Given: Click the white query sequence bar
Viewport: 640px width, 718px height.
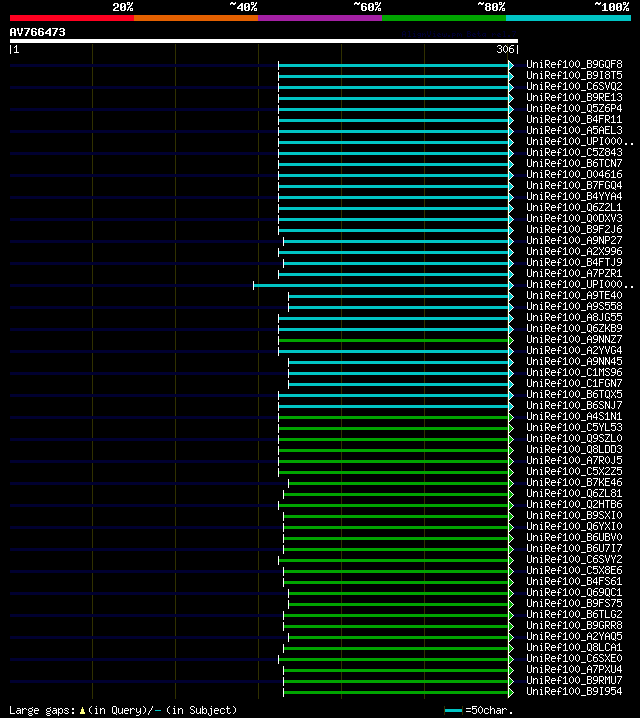Looking at the screenshot, I should (x=264, y=41).
